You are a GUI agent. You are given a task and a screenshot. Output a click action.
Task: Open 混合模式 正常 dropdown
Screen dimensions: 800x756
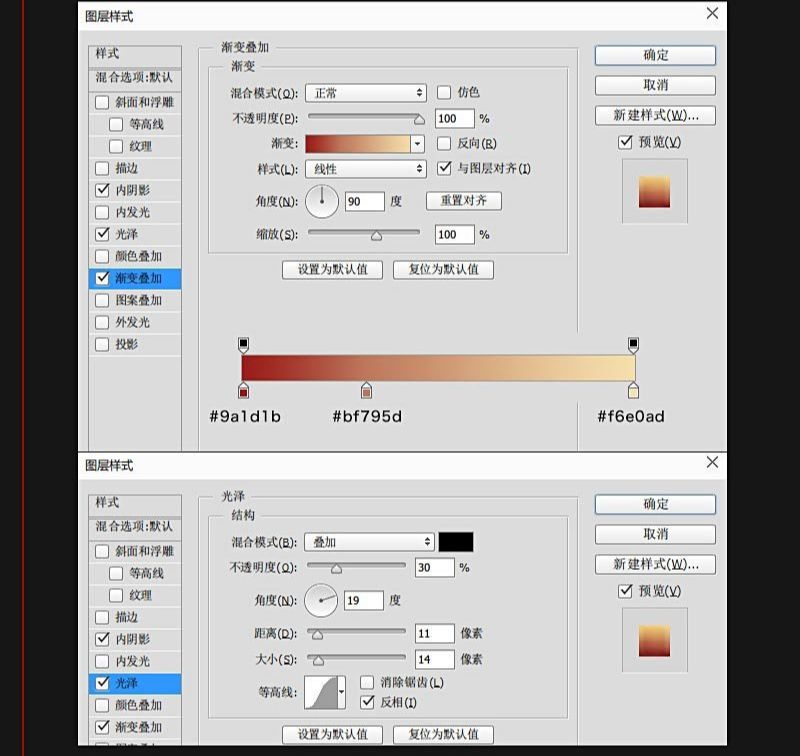pyautogui.click(x=366, y=93)
